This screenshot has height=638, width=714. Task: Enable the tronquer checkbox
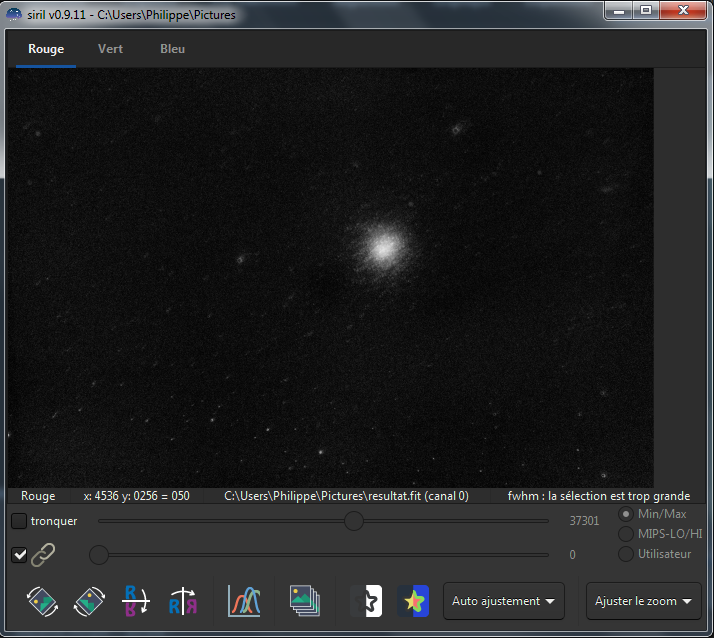tap(19, 521)
